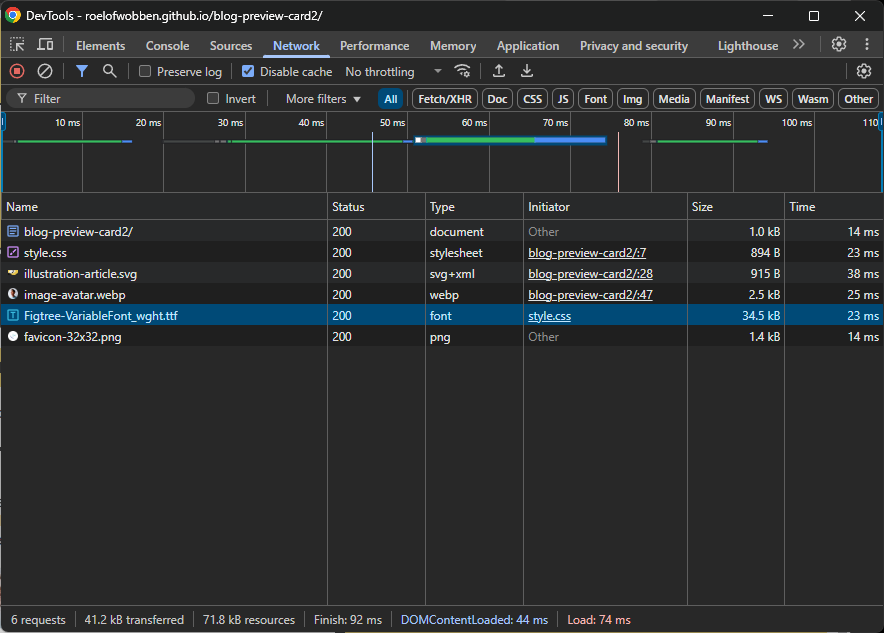884x633 pixels.
Task: Stop recording network log
Action: 17,71
